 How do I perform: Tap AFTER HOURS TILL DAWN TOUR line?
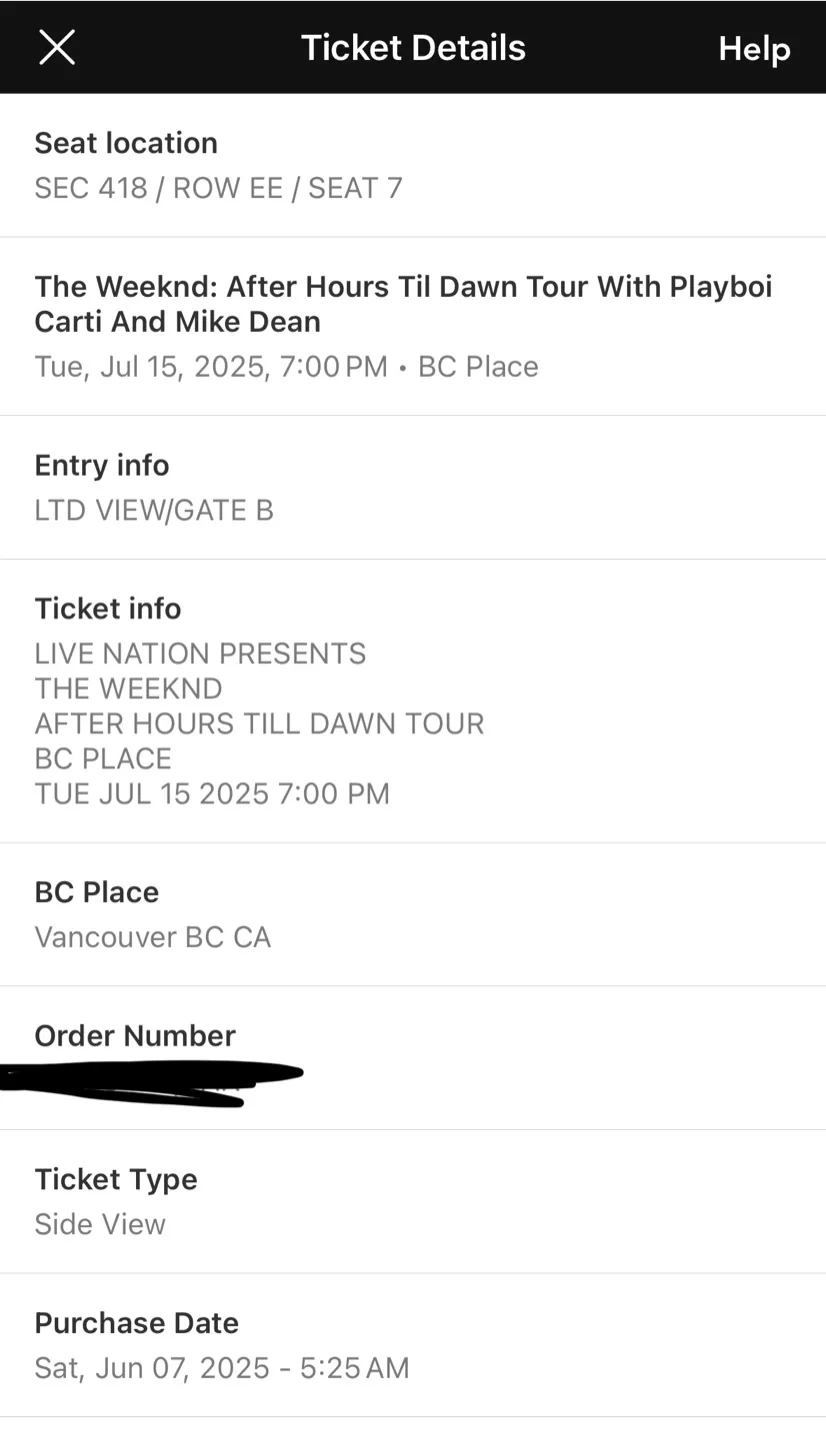point(259,723)
